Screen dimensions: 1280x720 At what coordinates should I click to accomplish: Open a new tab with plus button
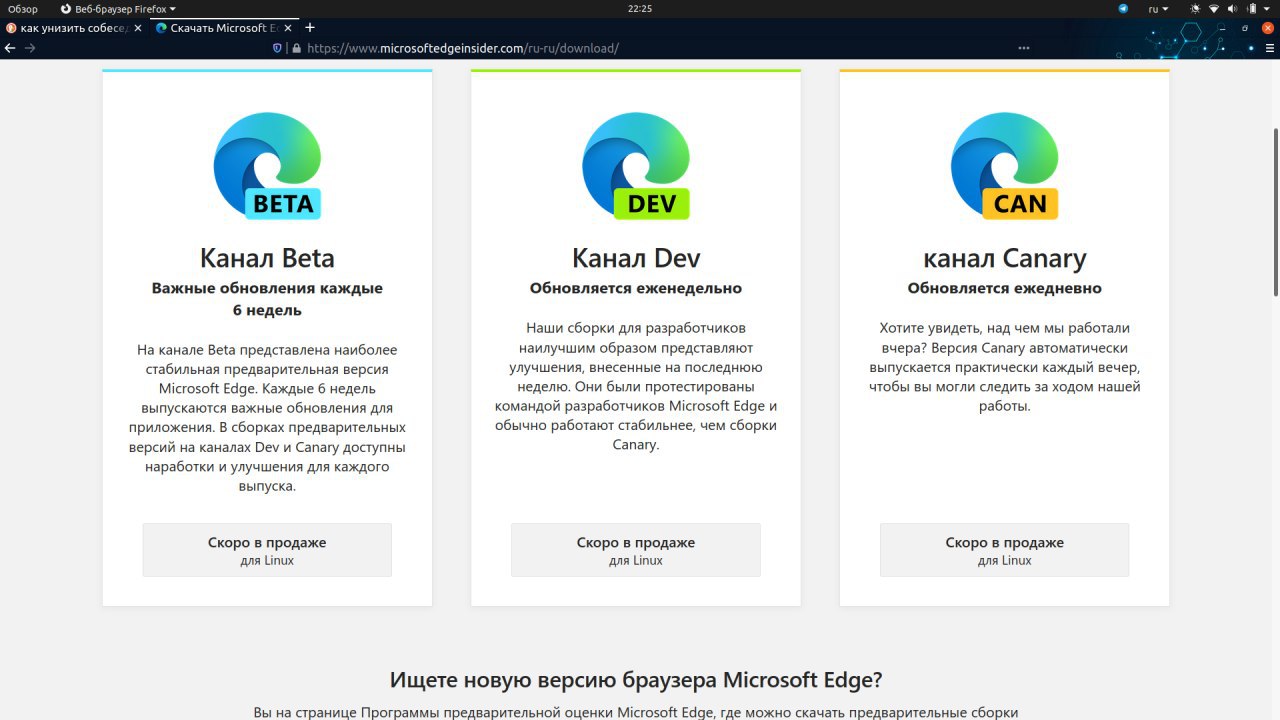click(310, 28)
